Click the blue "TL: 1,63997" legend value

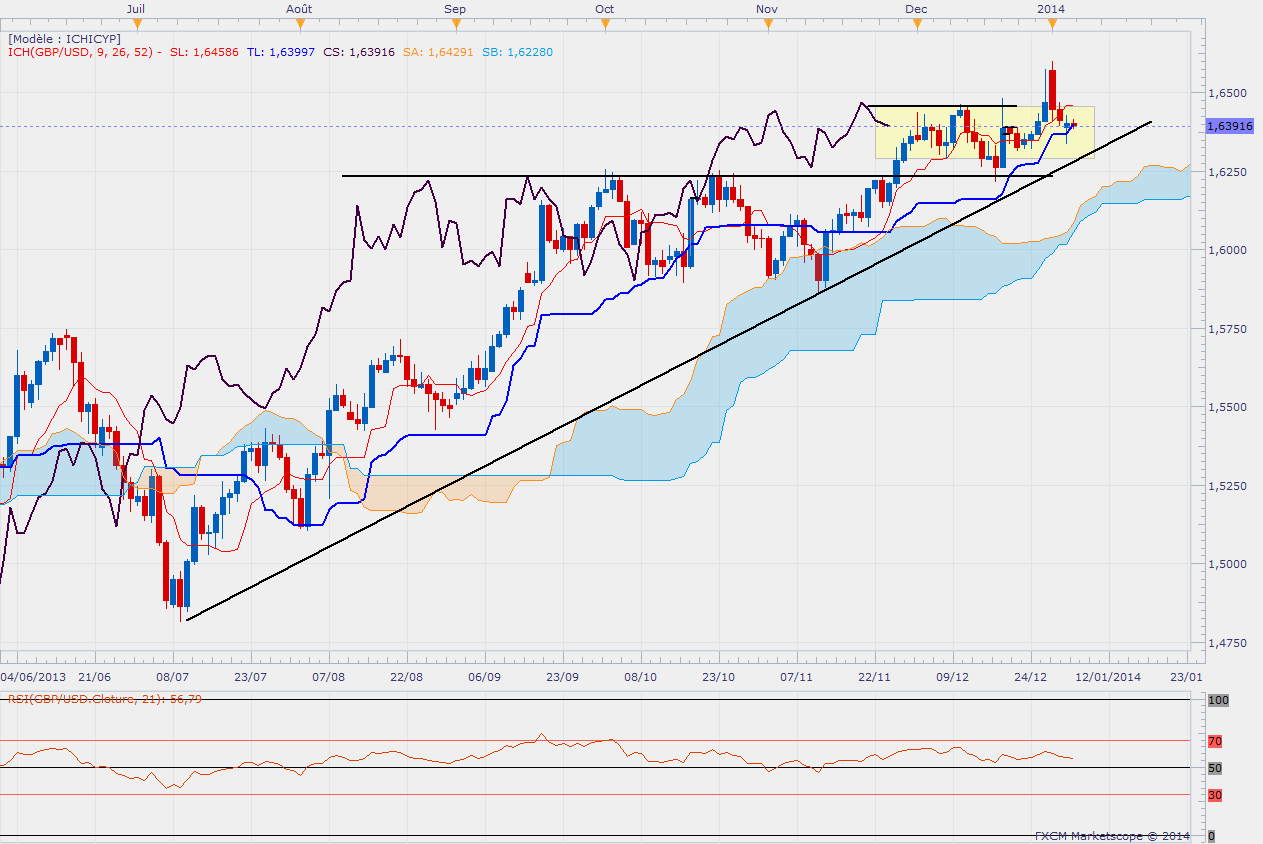[x=281, y=52]
